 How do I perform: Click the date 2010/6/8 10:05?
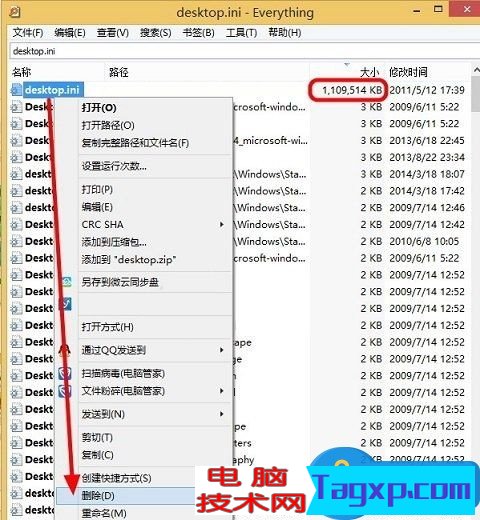[x=424, y=241]
